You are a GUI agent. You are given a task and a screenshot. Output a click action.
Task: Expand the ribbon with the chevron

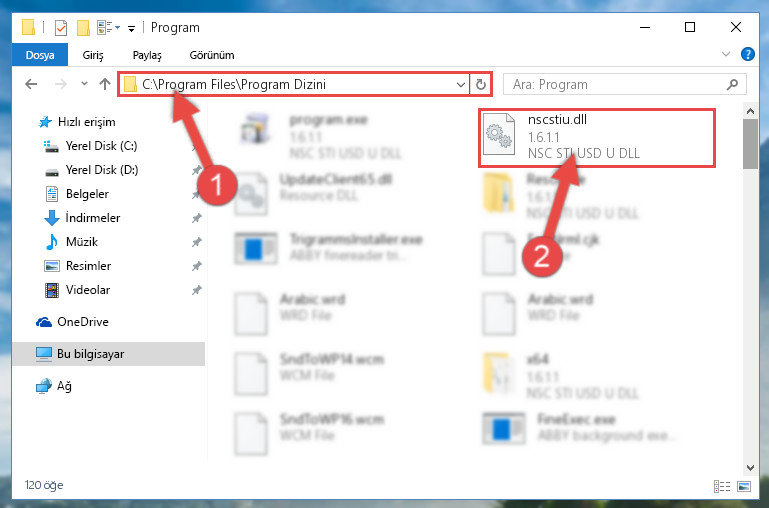(x=726, y=54)
